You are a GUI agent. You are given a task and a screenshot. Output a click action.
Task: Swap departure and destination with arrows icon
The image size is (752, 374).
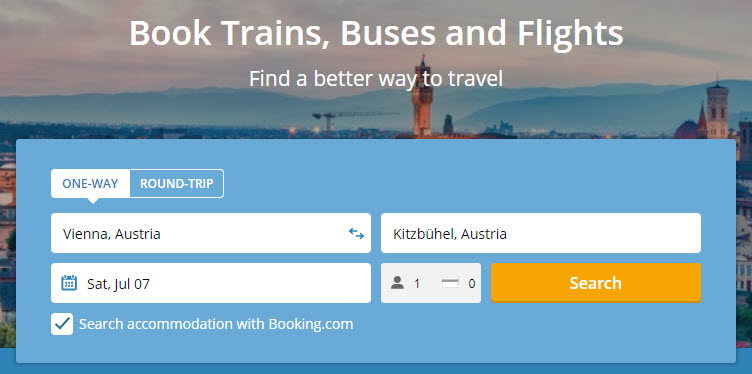[356, 234]
